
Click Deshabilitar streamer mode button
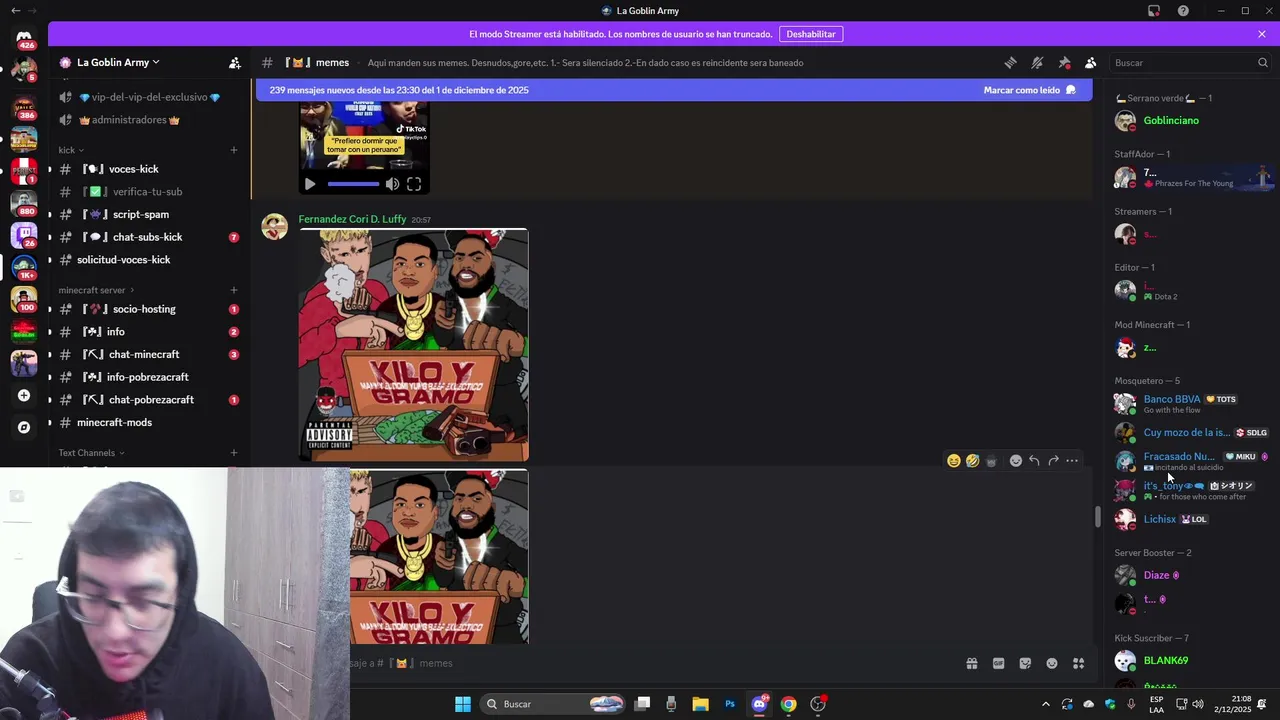coord(811,34)
